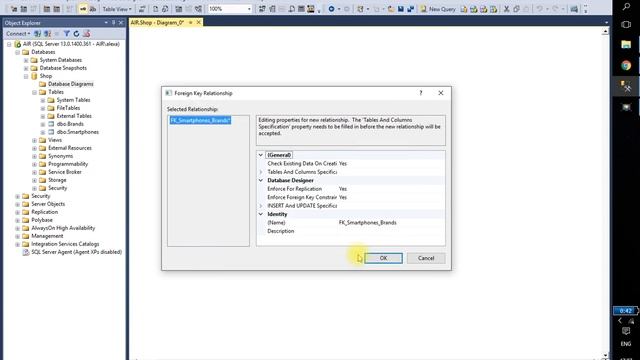The height and width of the screenshot is (360, 640).
Task: Click OK in Foreign Key Relationship dialog
Action: (383, 258)
